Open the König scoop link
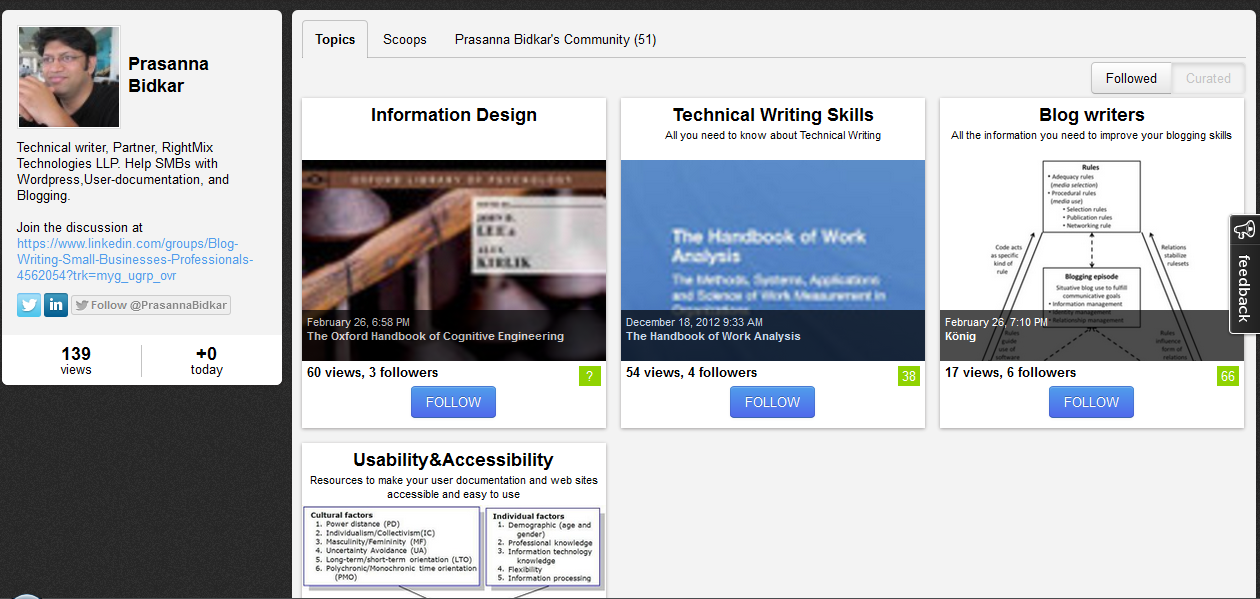 click(x=960, y=336)
